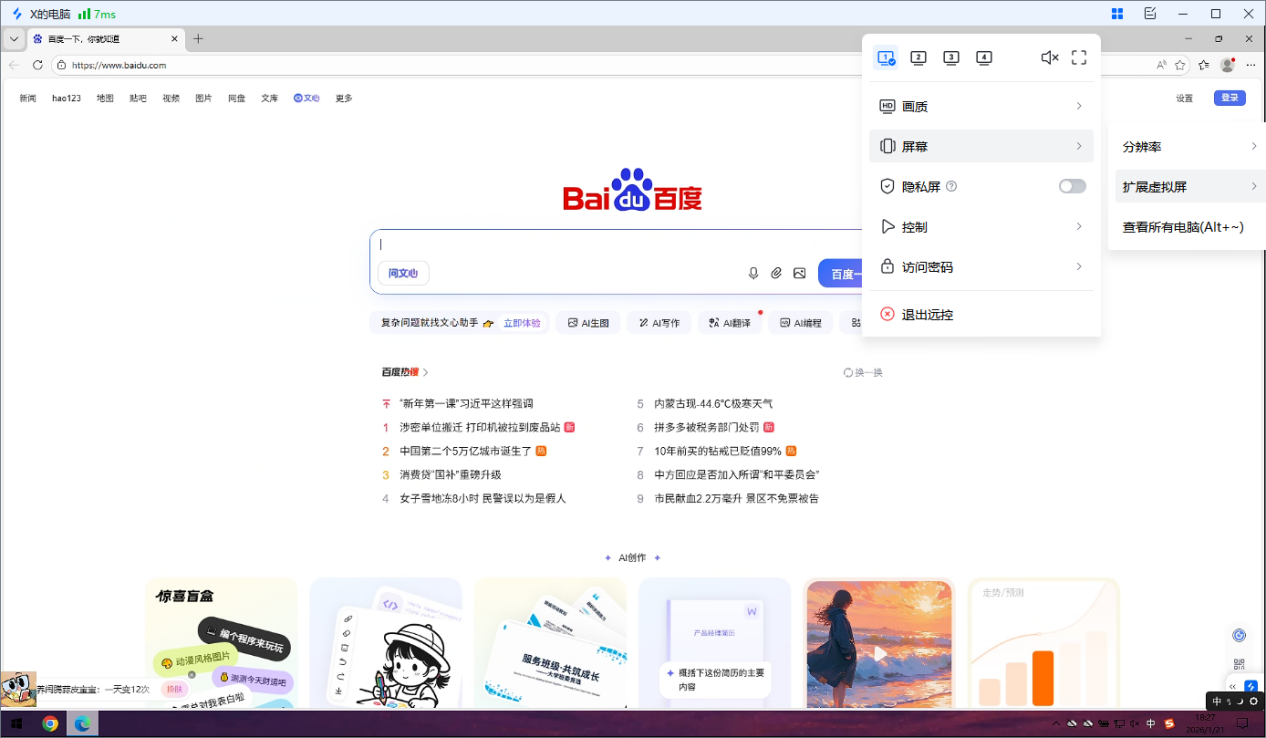Image resolution: width=1266 pixels, height=738 pixels.
Task: Open Chrome from the taskbar
Action: click(x=50, y=723)
